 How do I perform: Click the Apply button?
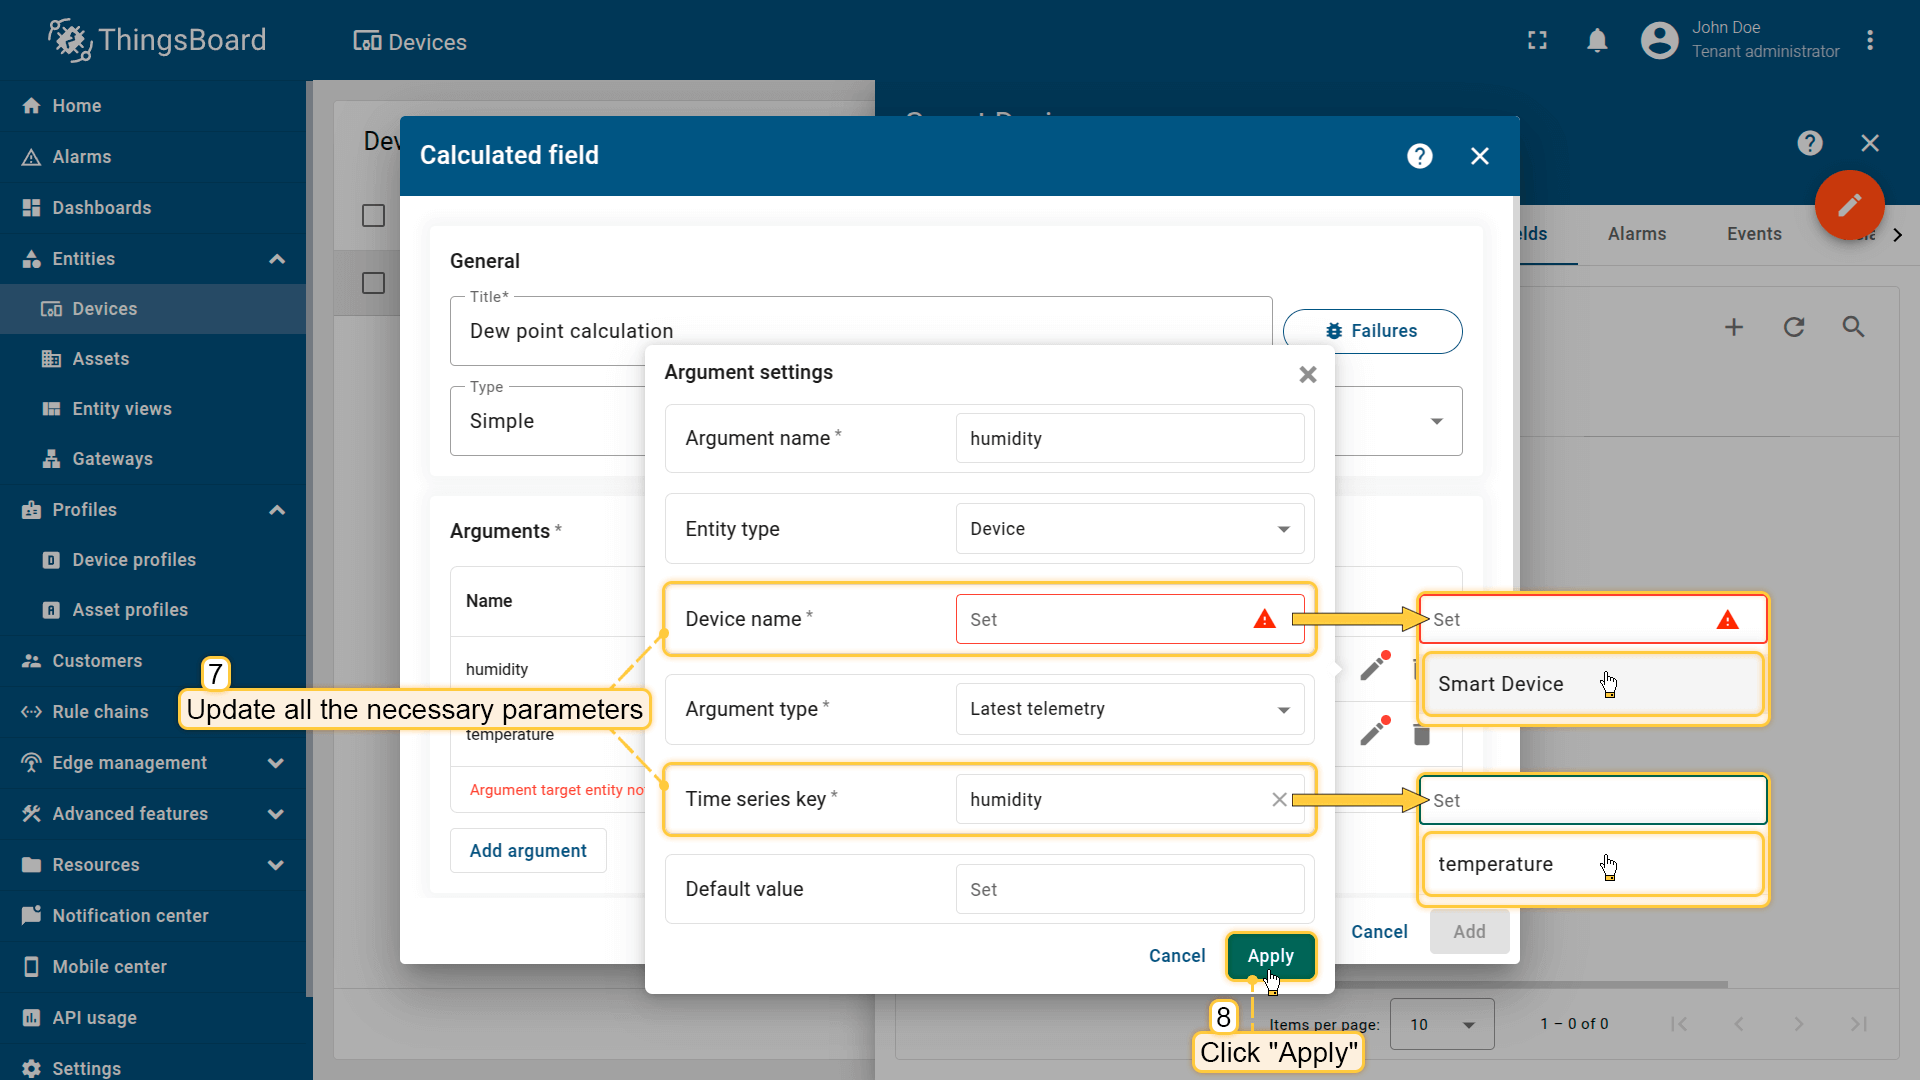1270,956
